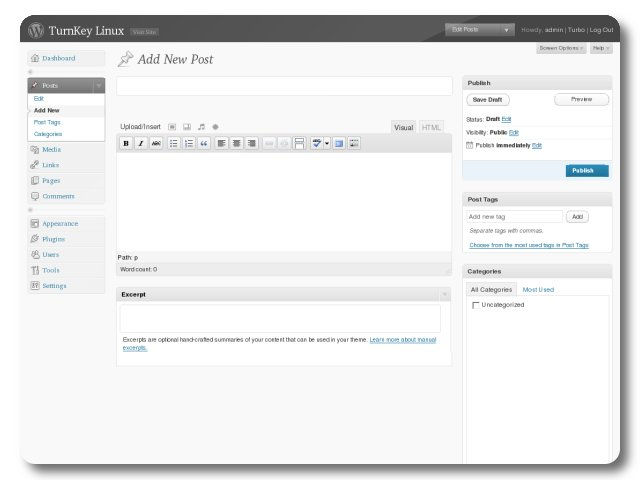Click the Save Draft button
Image resolution: width=640 pixels, height=480 pixels.
488,100
